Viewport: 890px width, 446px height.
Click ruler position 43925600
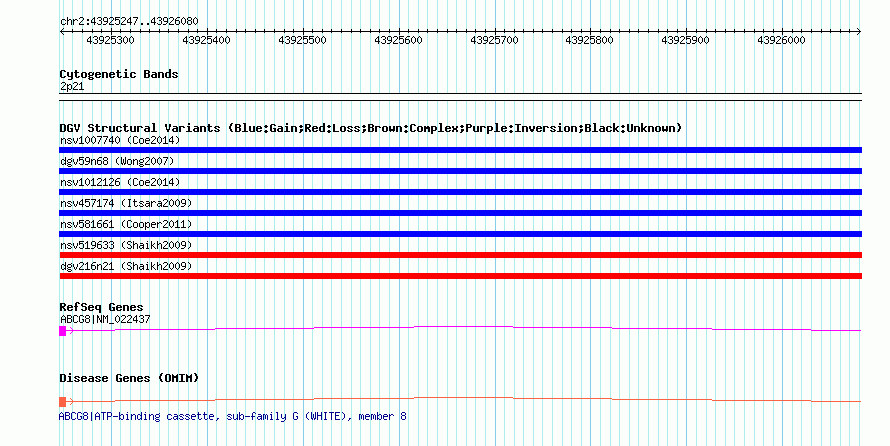[398, 41]
